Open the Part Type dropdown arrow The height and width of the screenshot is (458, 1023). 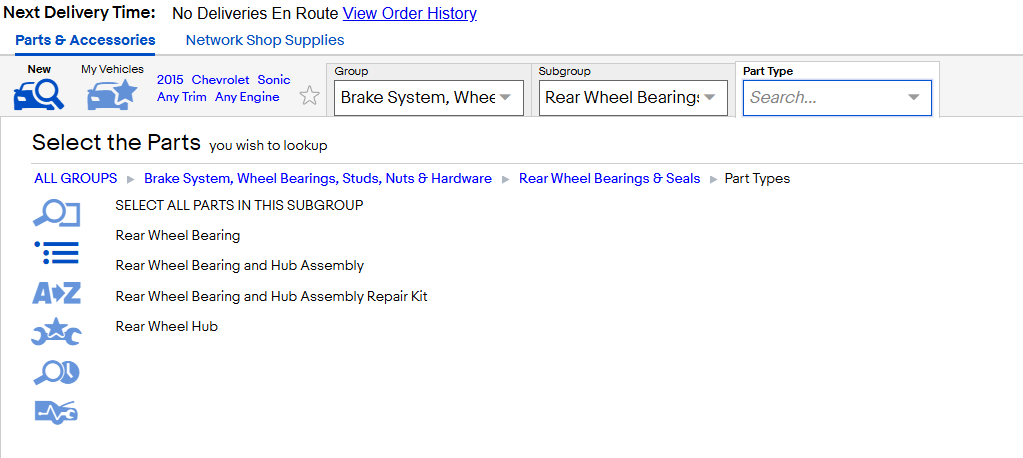pos(913,98)
